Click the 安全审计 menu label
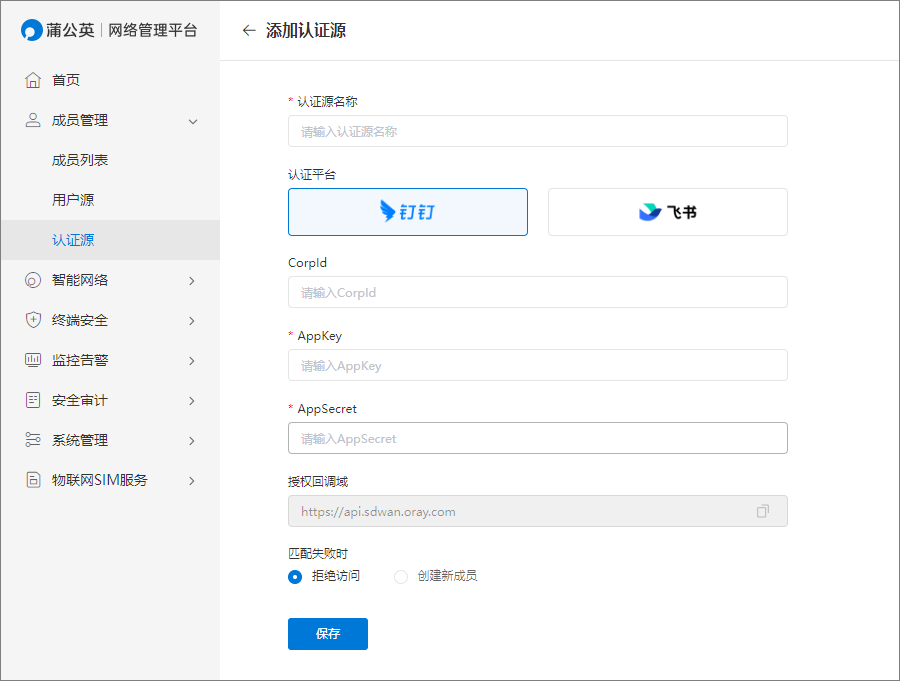The image size is (900, 681). (x=80, y=400)
